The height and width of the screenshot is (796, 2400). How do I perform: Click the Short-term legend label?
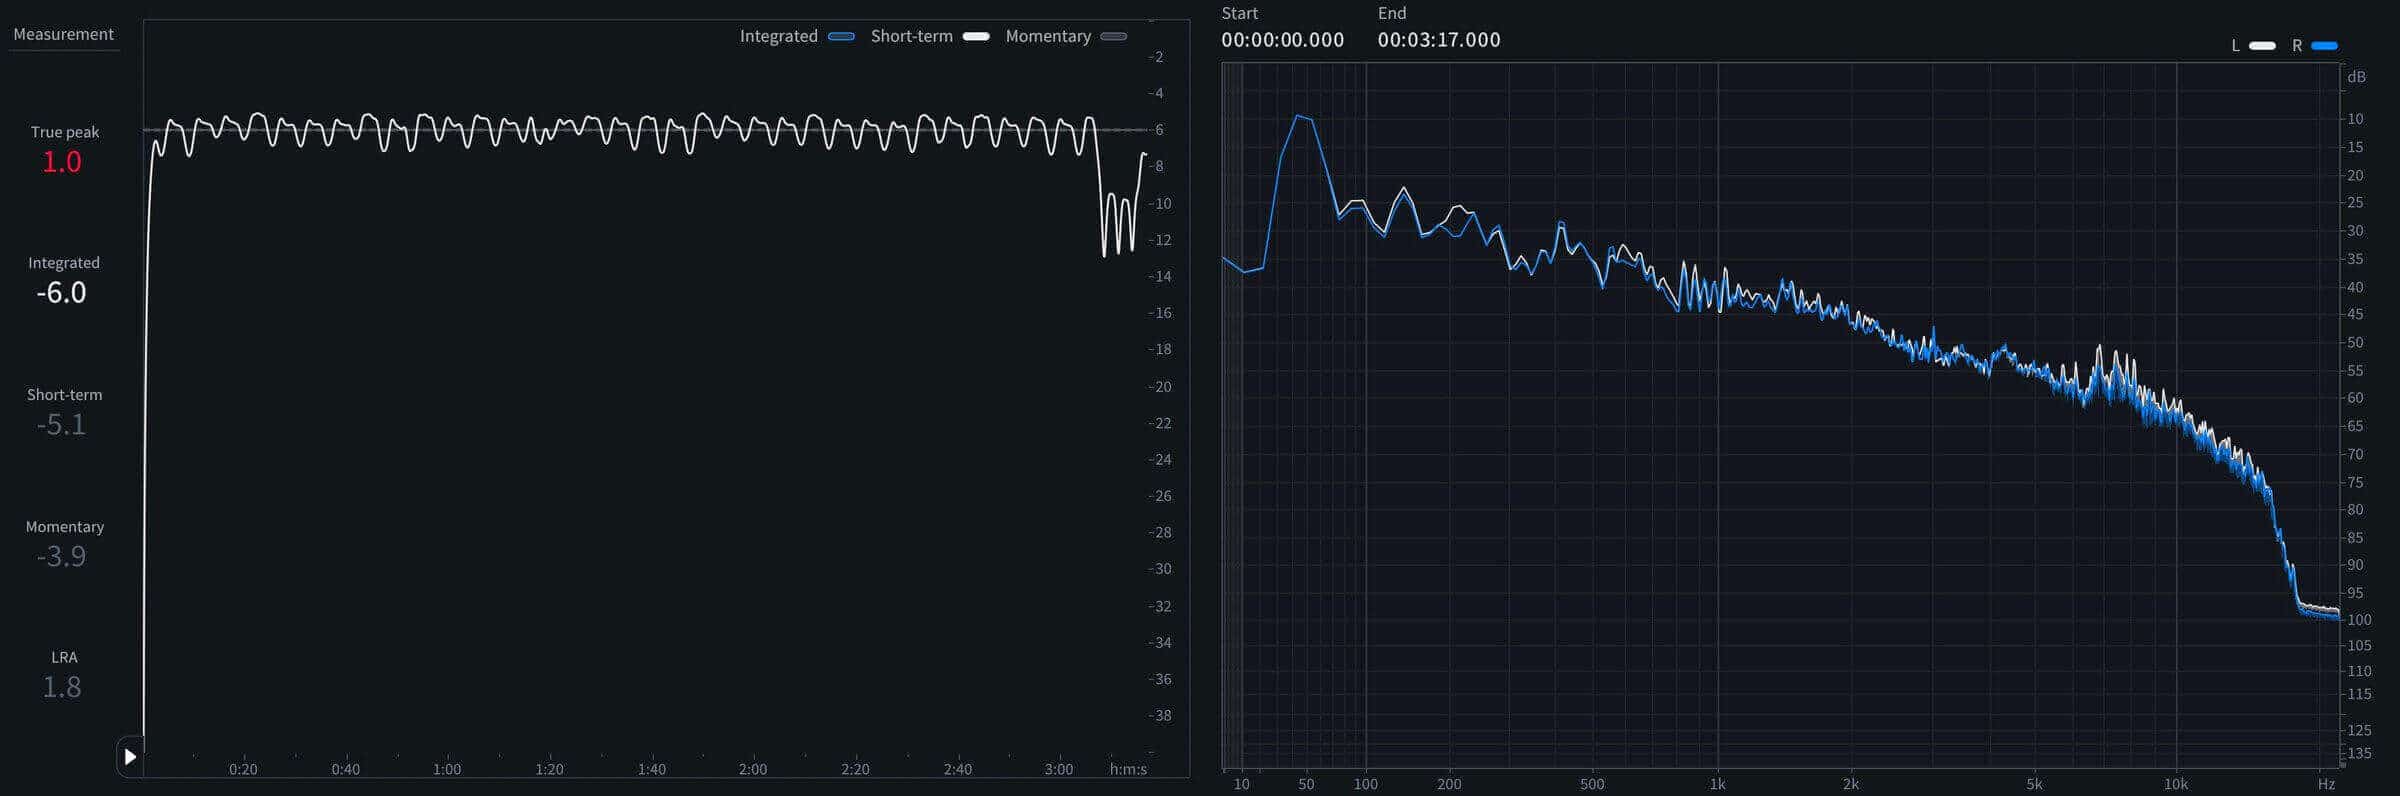(912, 36)
